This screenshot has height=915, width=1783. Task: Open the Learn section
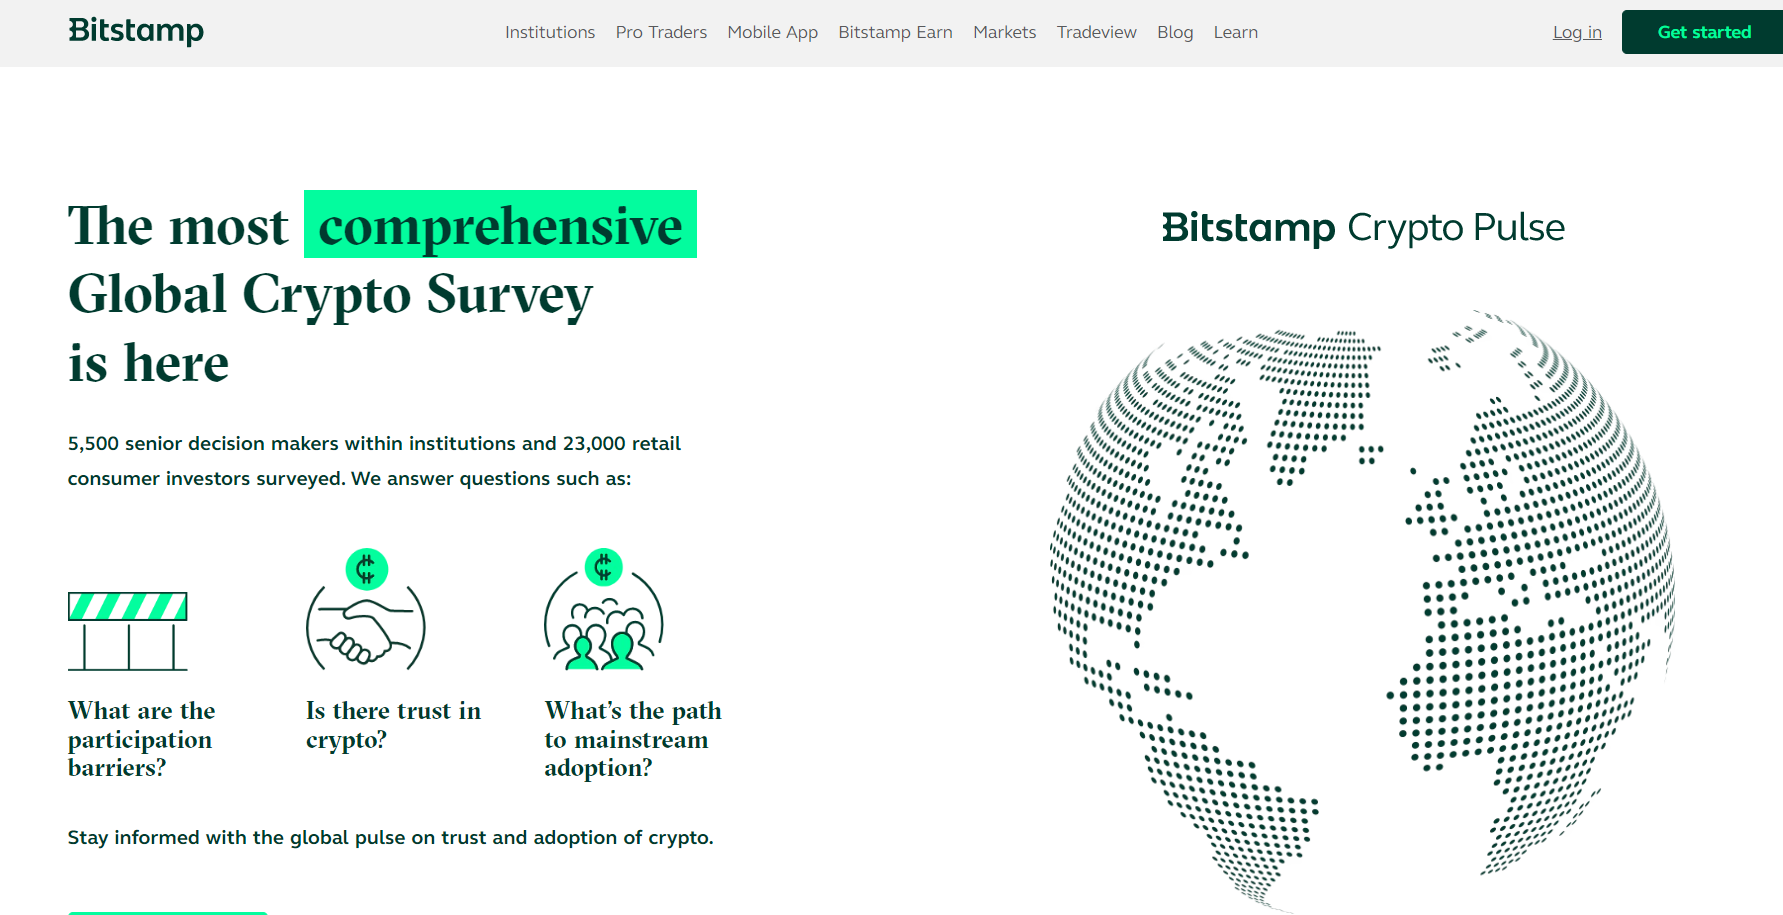(1236, 32)
